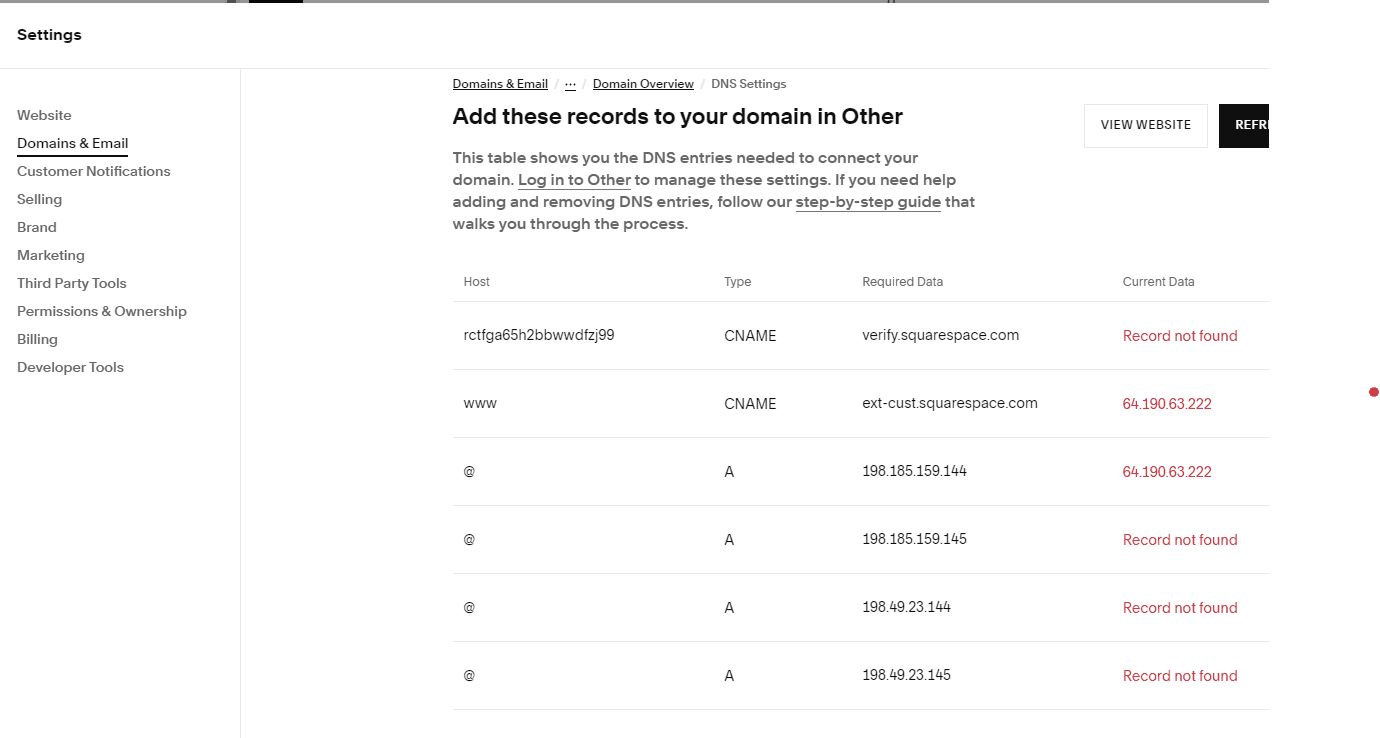Open the Domain Overview breadcrumb link
Screen dimensions: 1380x738
(643, 84)
